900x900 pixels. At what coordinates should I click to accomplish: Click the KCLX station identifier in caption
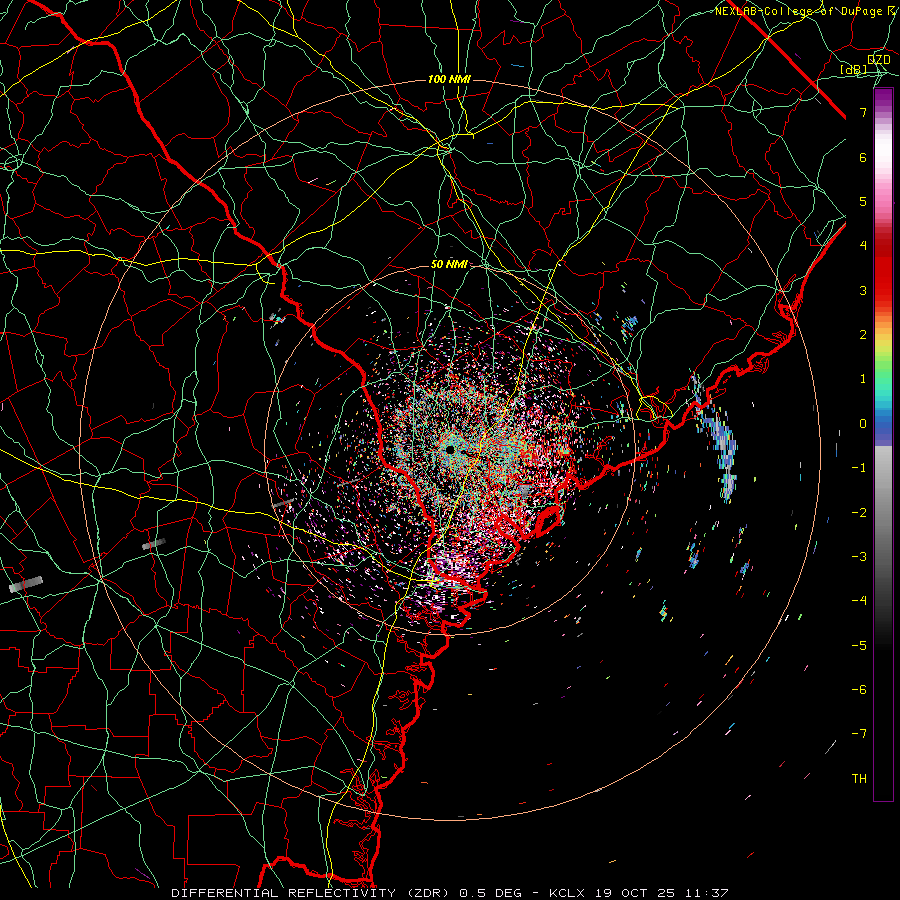coord(567,893)
